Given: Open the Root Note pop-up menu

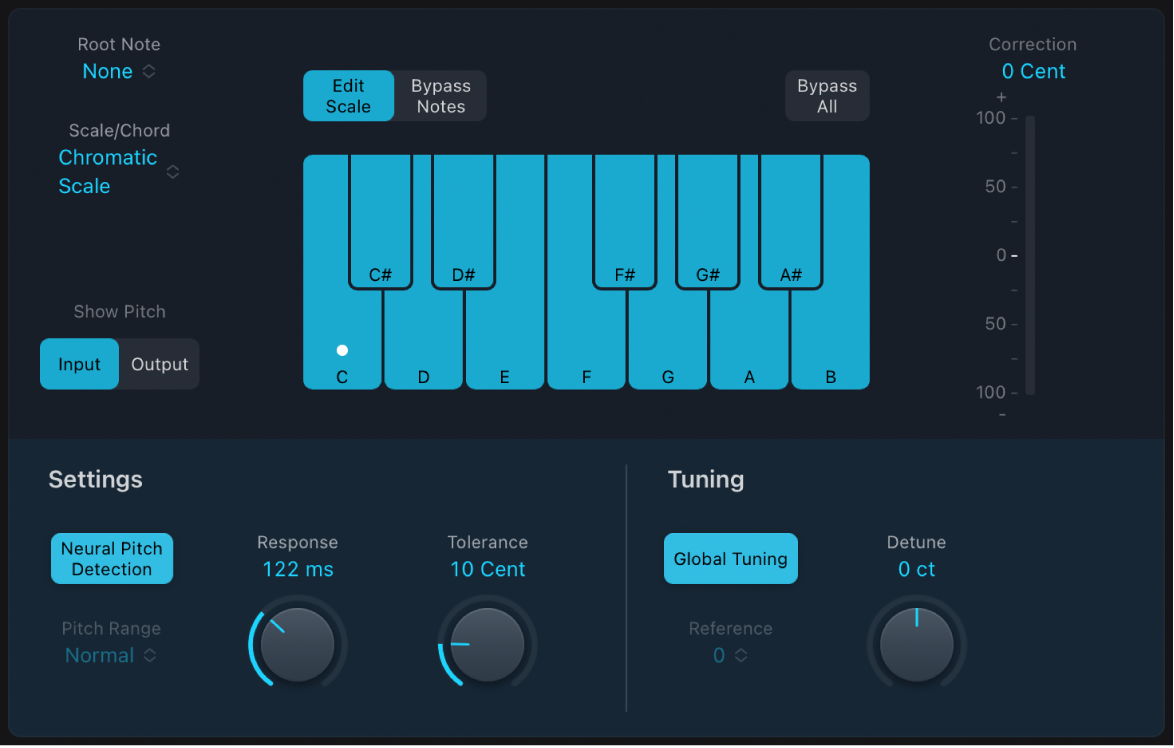Looking at the screenshot, I should [x=119, y=71].
